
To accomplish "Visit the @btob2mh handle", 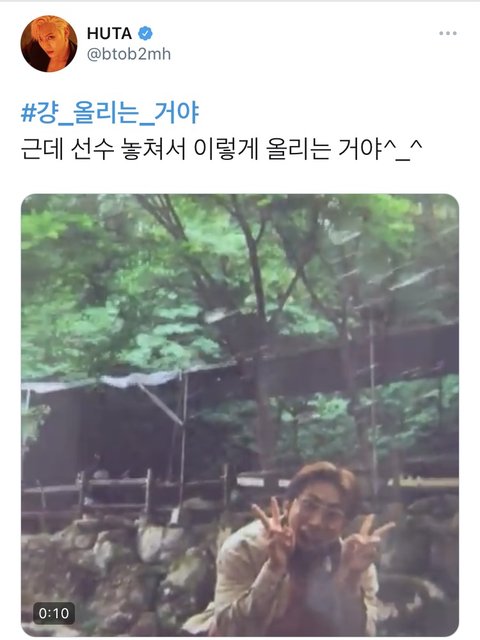I will (x=129, y=54).
